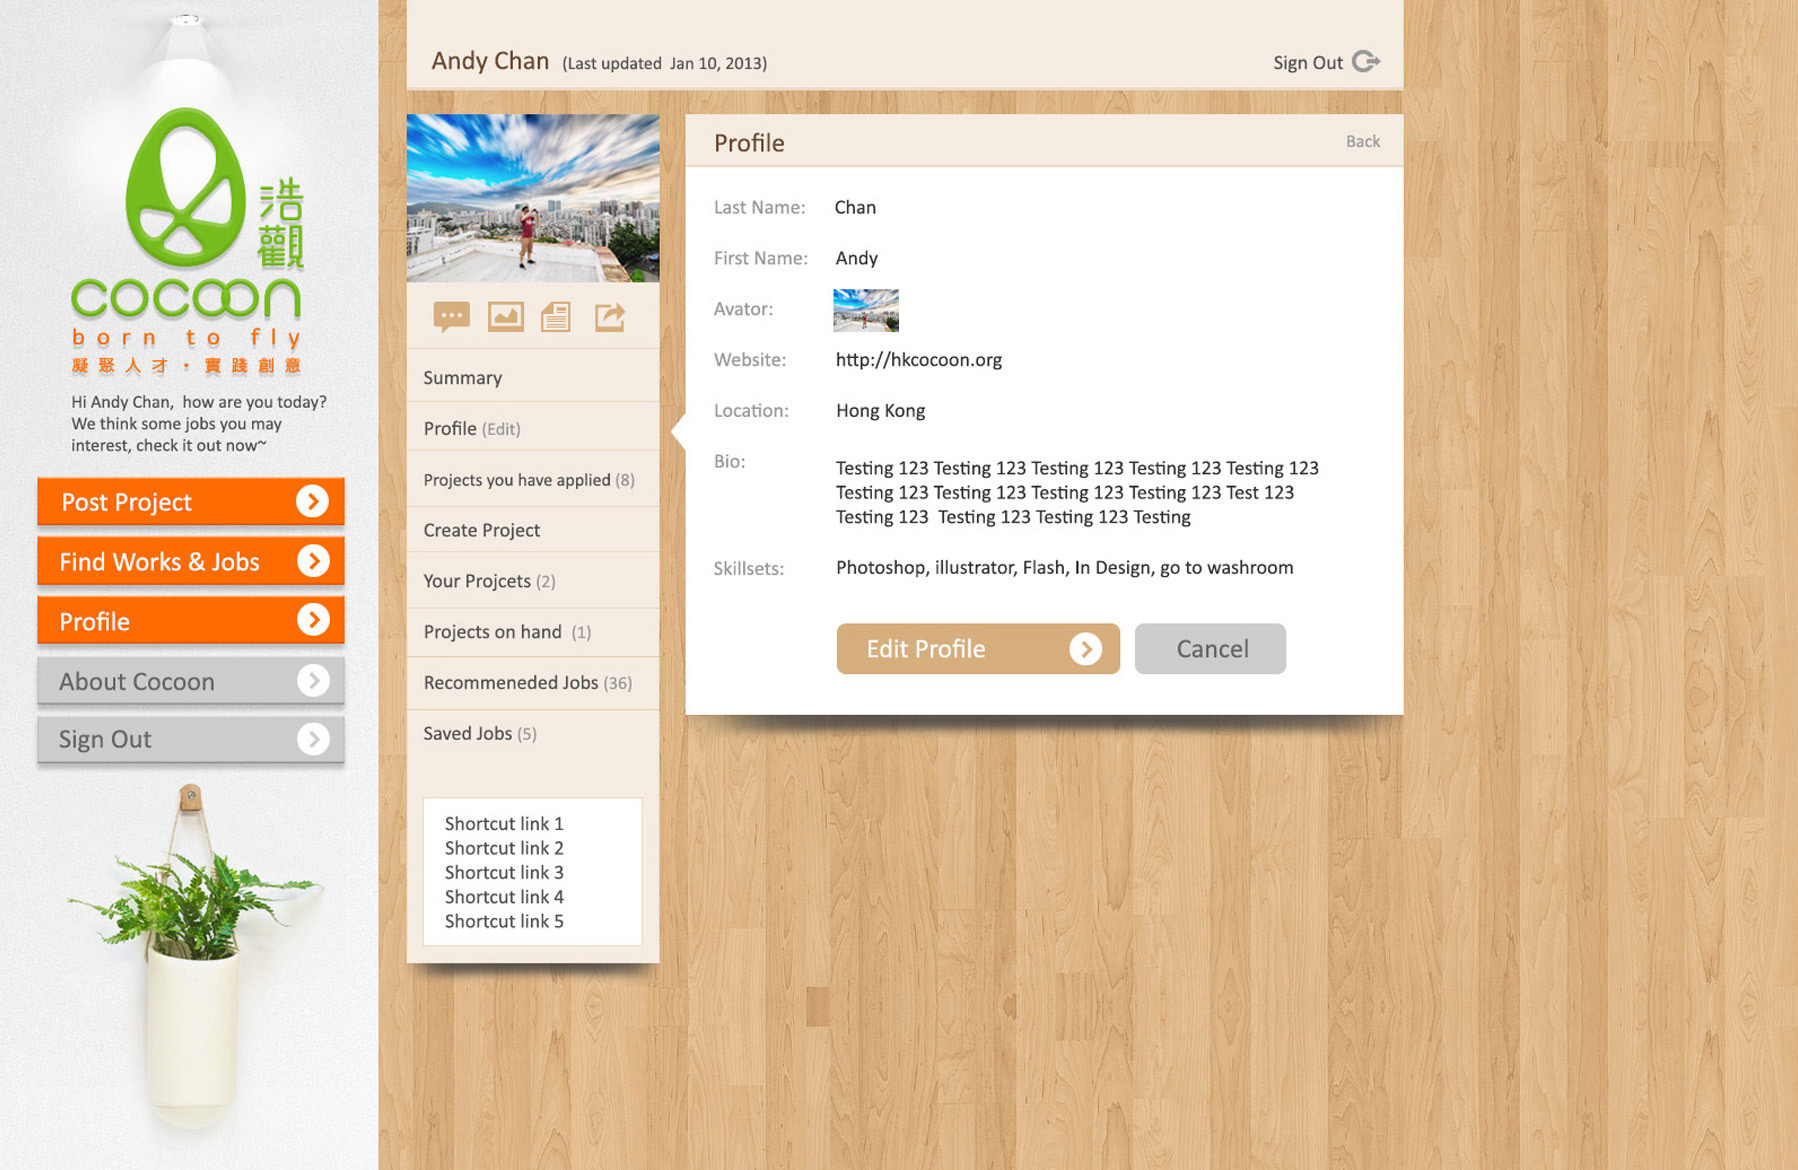This screenshot has width=1798, height=1170.
Task: Click the Profile panel heading
Action: [749, 143]
